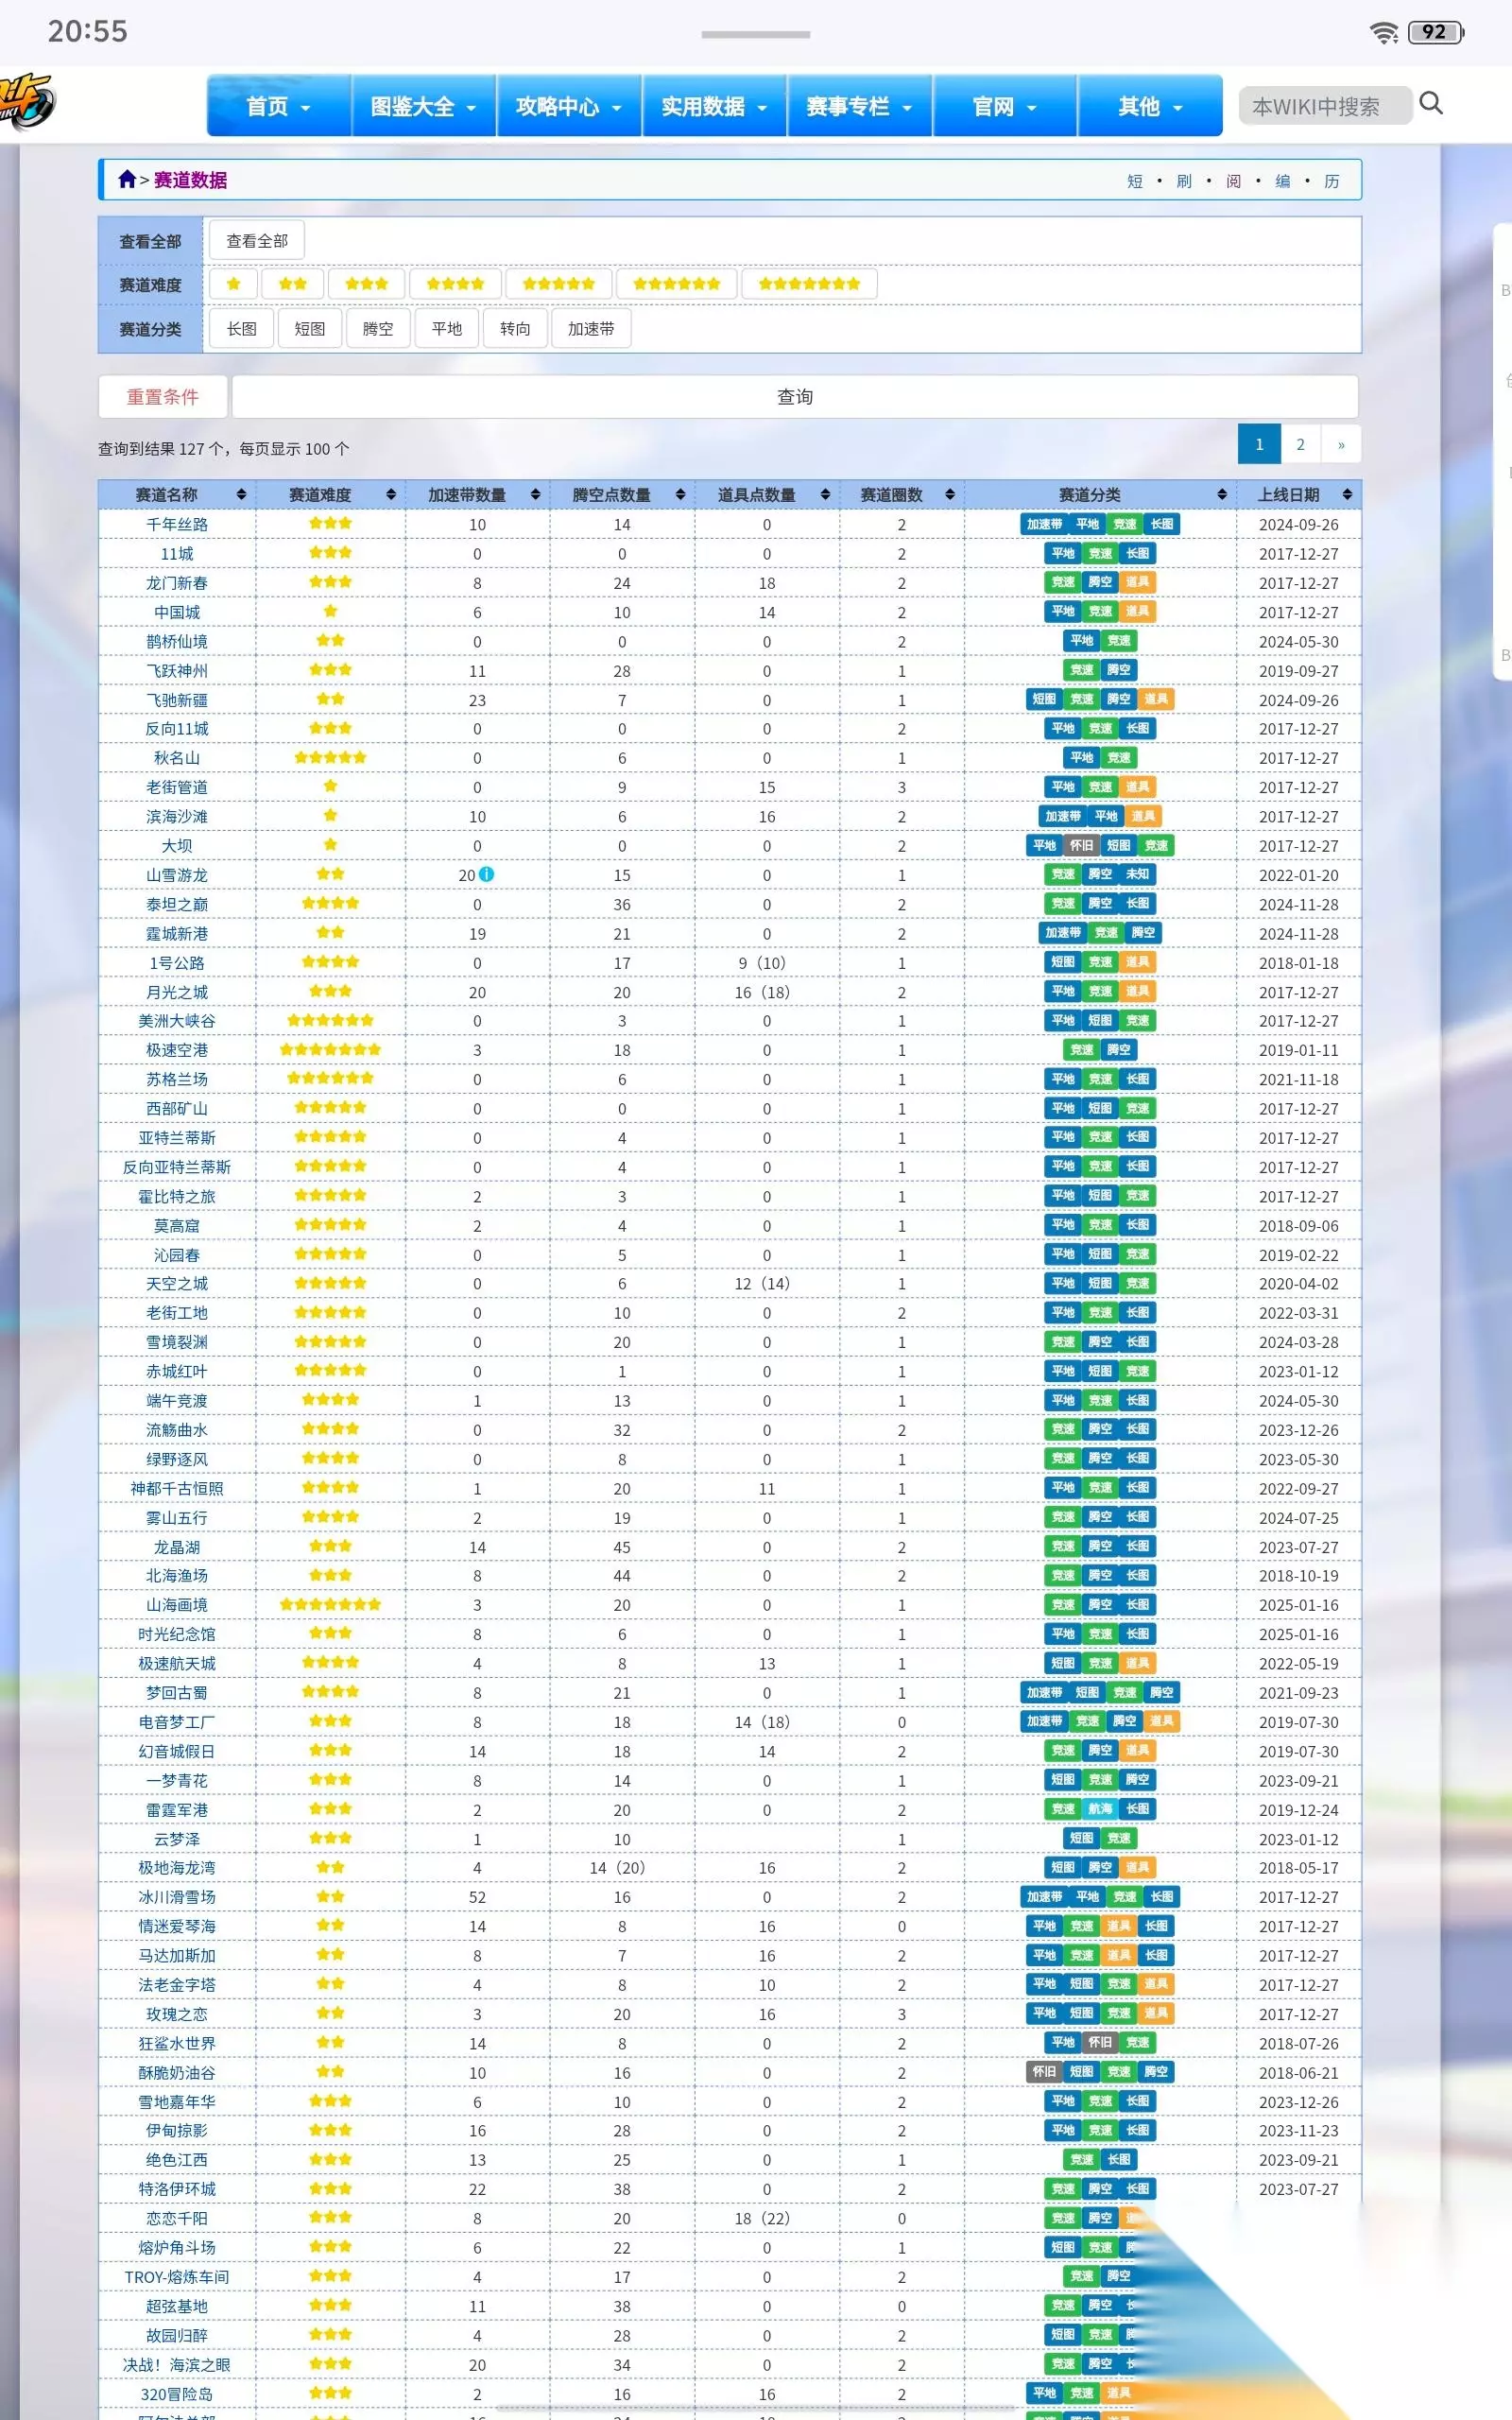
Task: Expand the 图鉴大全 dropdown menu
Action: coord(423,106)
